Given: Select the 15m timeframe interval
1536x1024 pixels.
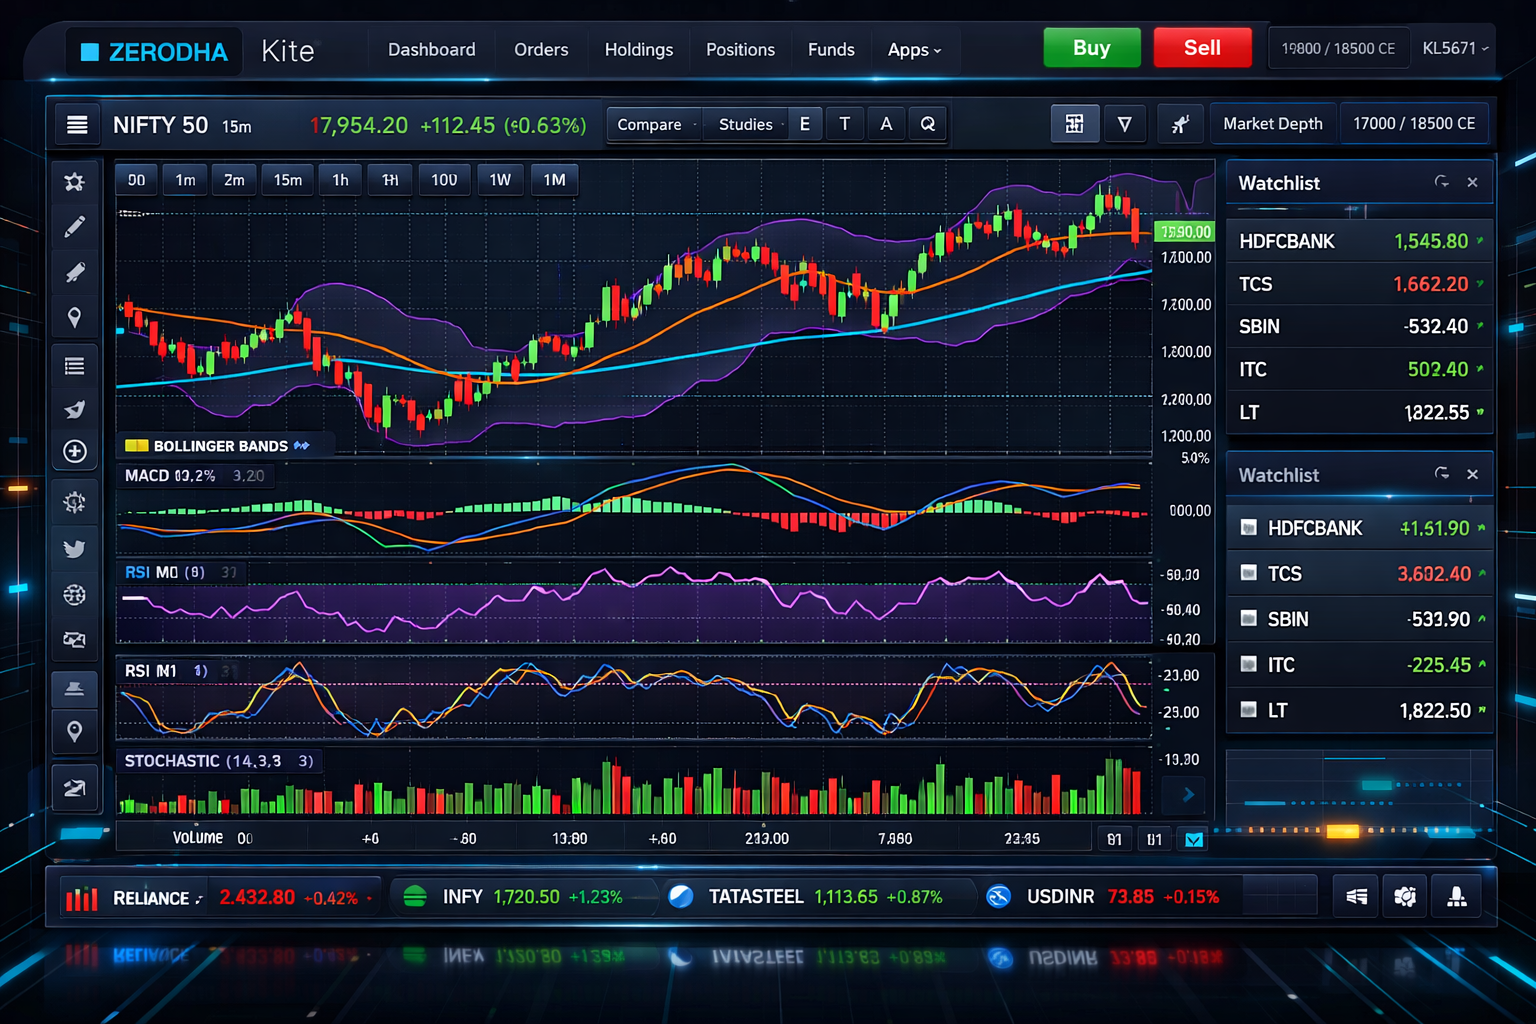Looking at the screenshot, I should point(287,180).
